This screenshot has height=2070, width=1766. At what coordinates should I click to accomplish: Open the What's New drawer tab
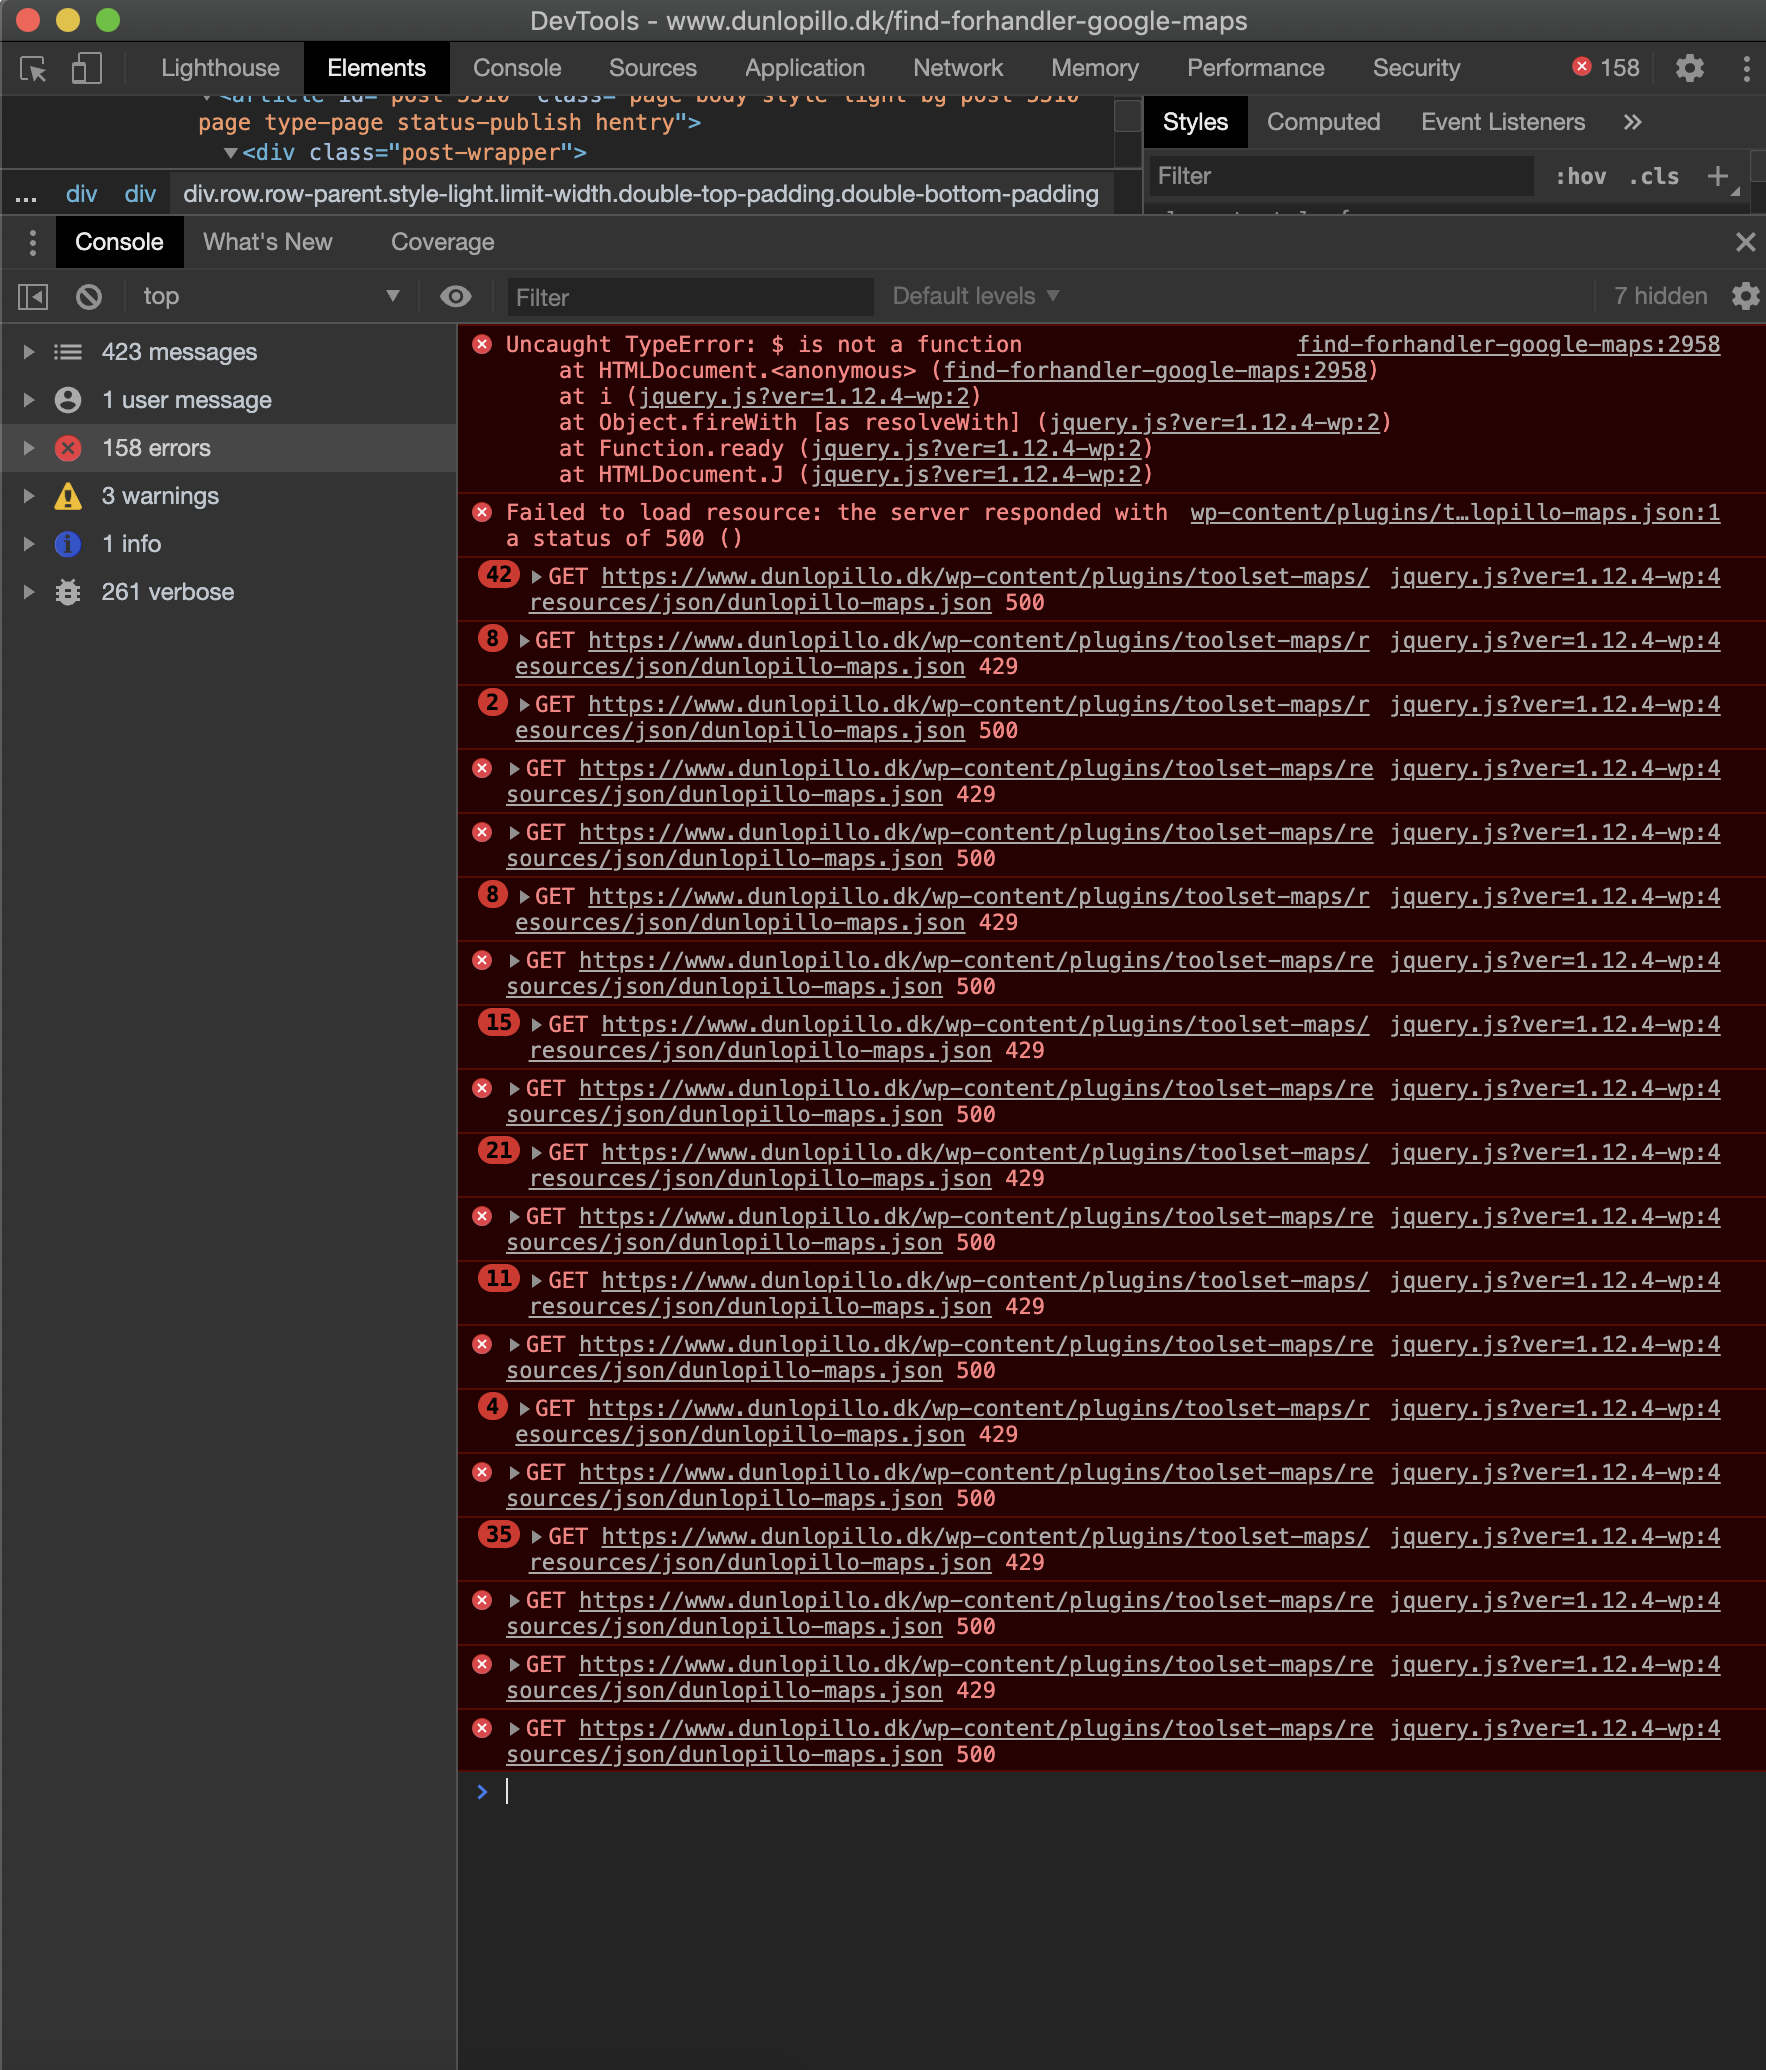[267, 242]
